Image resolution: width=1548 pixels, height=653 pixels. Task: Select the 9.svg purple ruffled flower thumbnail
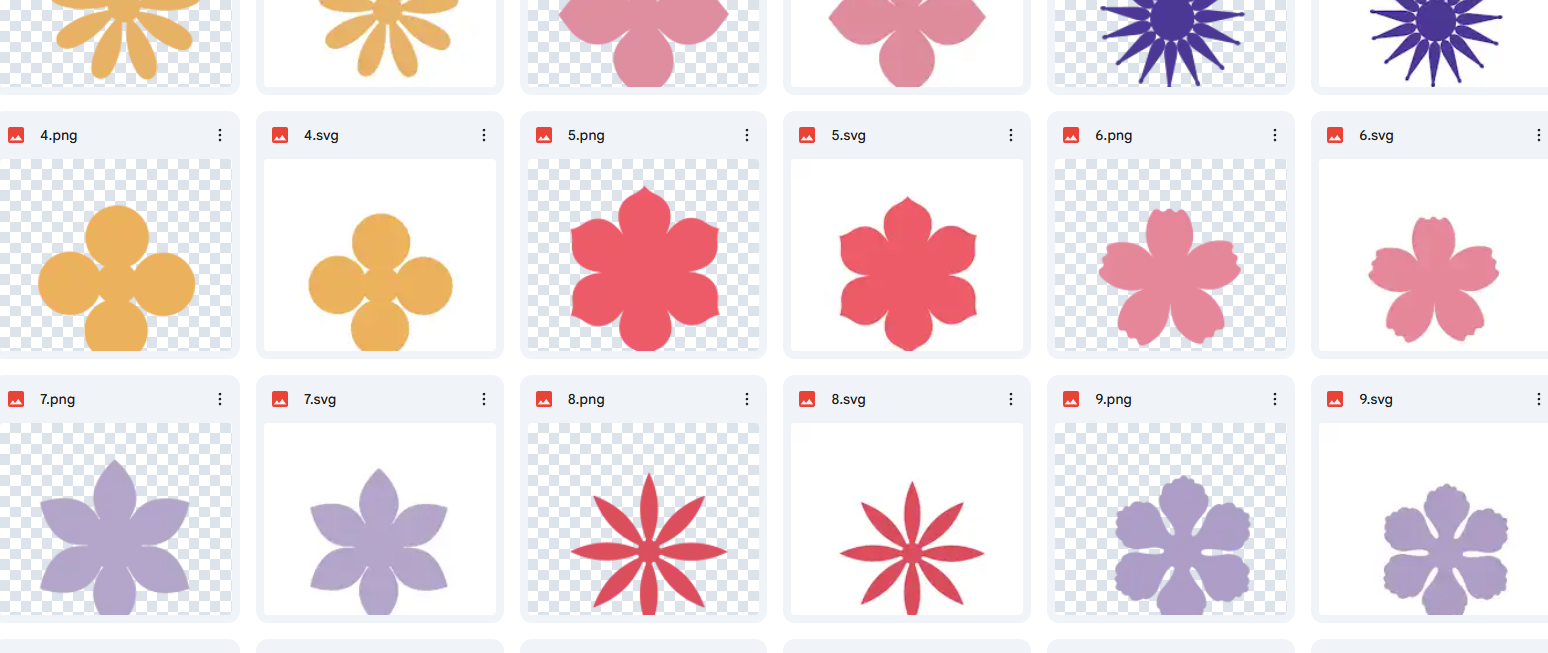[1433, 519]
